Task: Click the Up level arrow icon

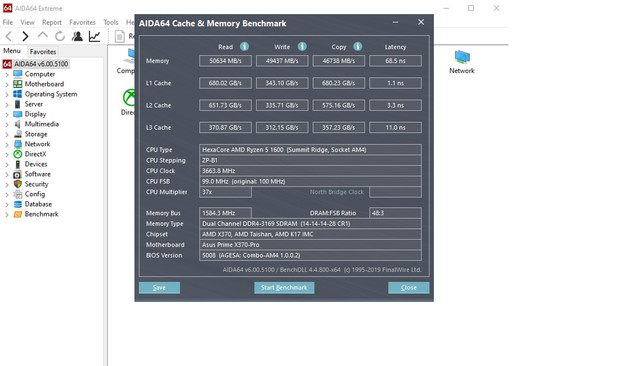Action: (x=42, y=36)
